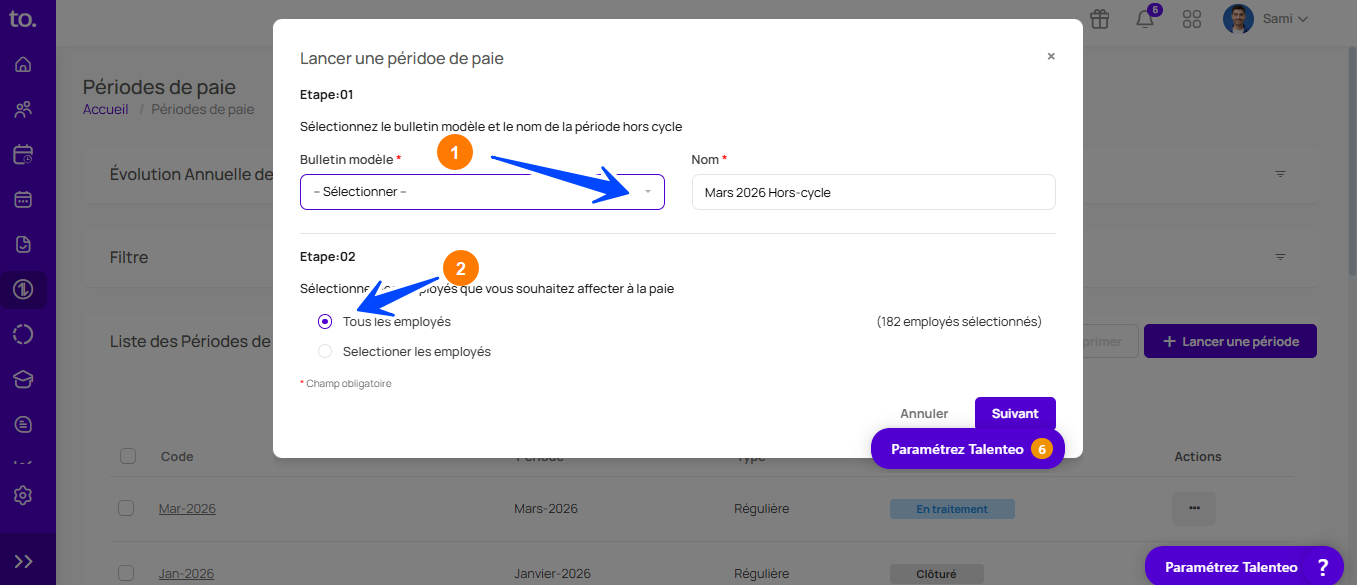Click the notifications bell icon
The width and height of the screenshot is (1357, 585).
point(1145,19)
